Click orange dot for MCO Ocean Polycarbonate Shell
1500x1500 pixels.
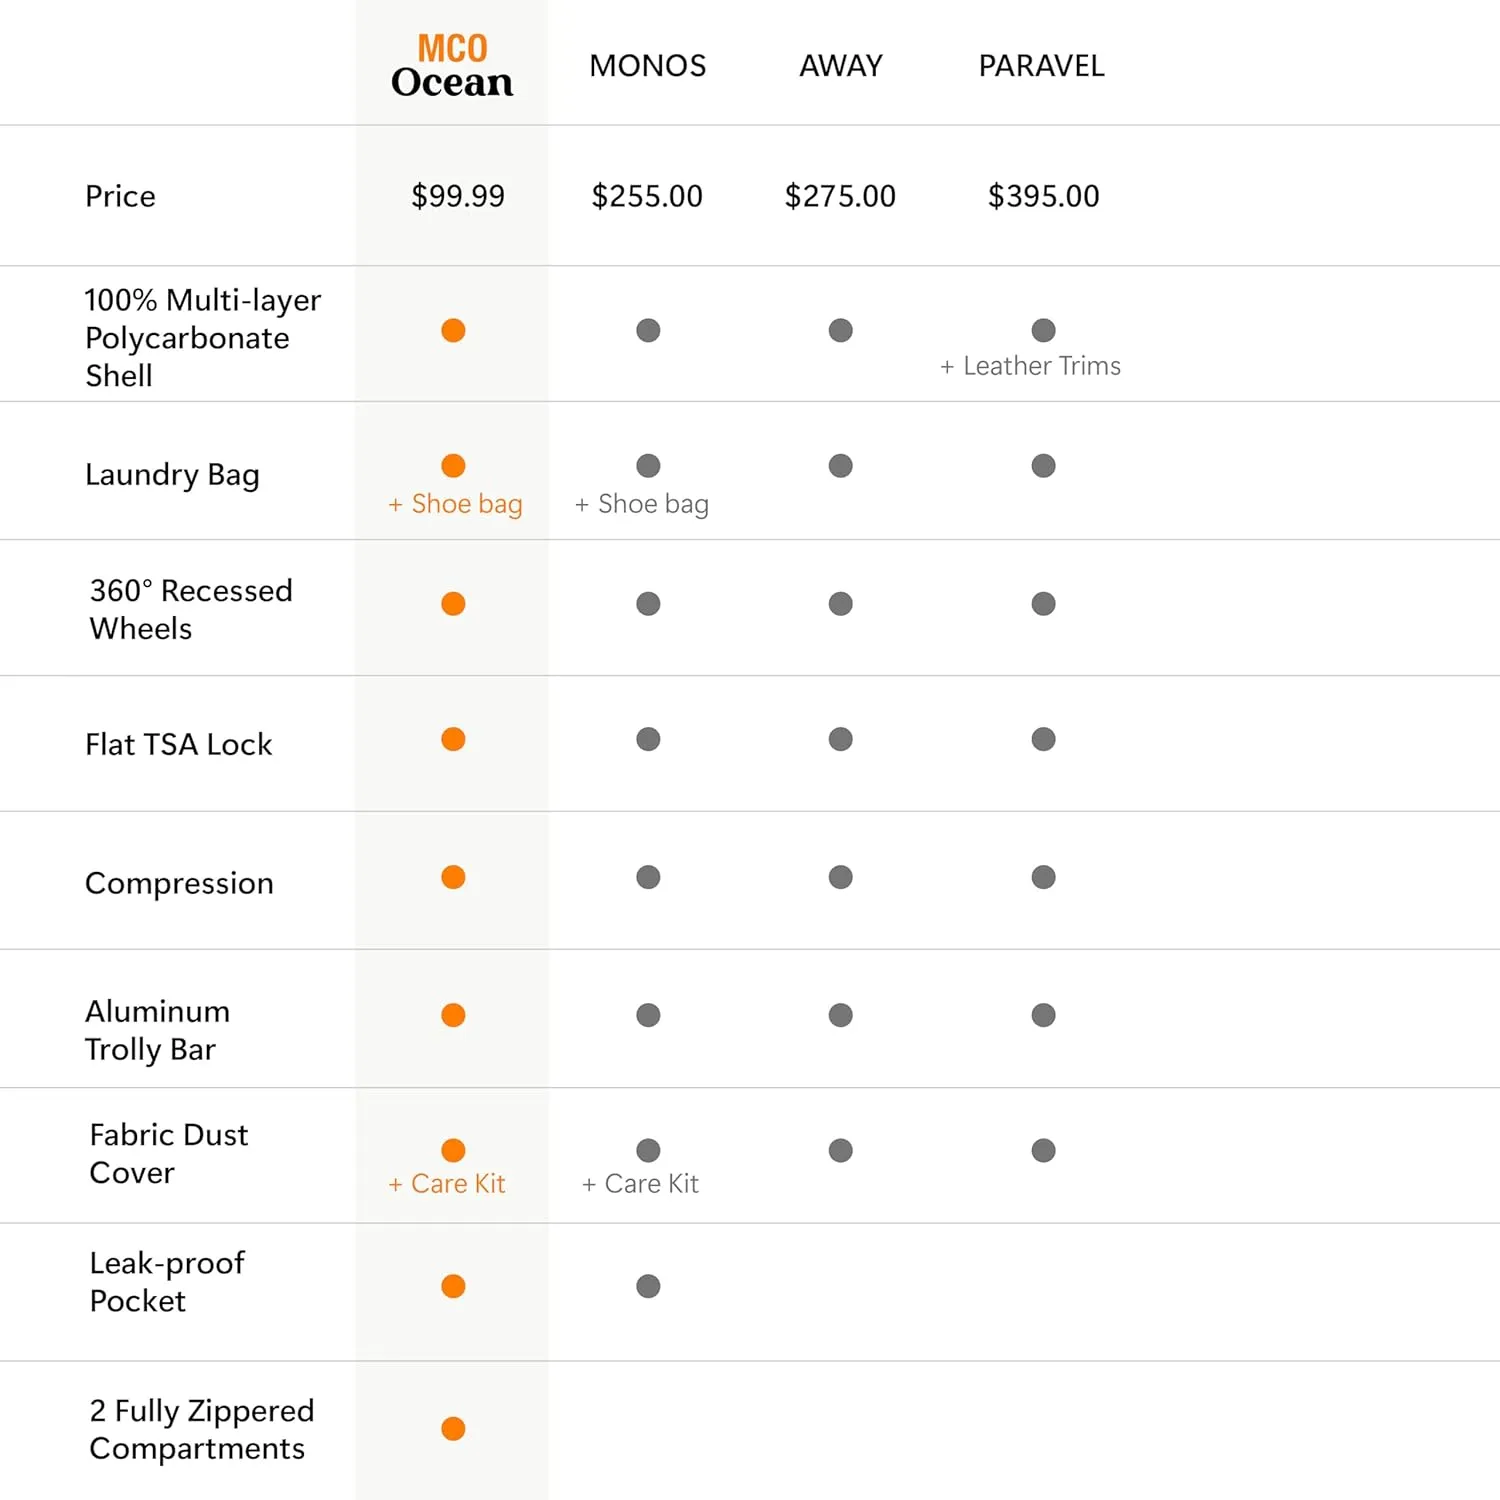click(x=453, y=330)
